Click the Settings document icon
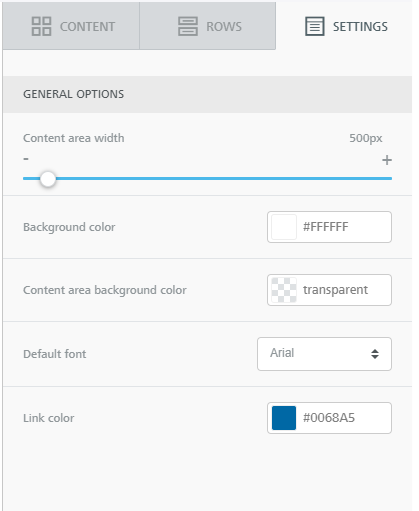419x511 pixels. 315,26
